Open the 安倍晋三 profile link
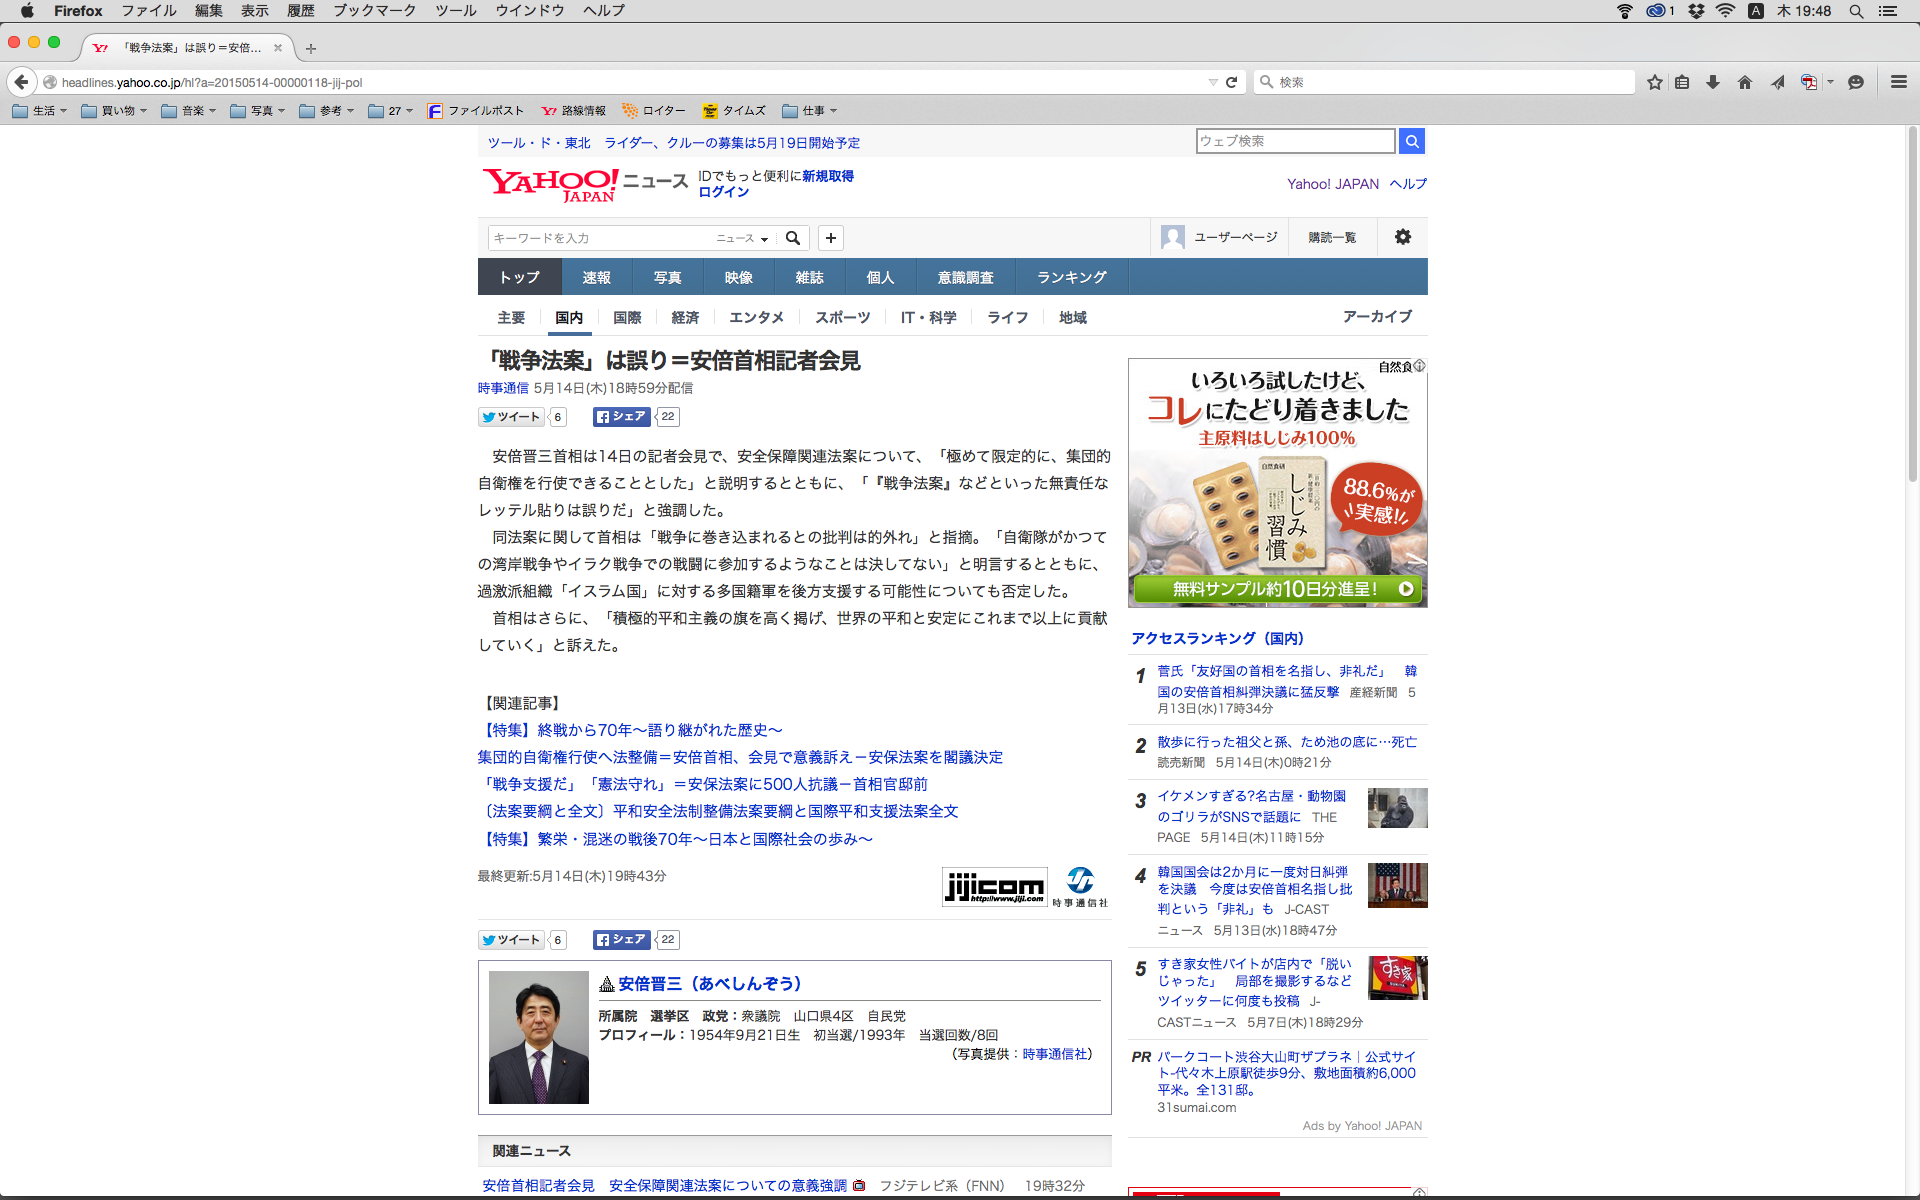 pyautogui.click(x=709, y=983)
